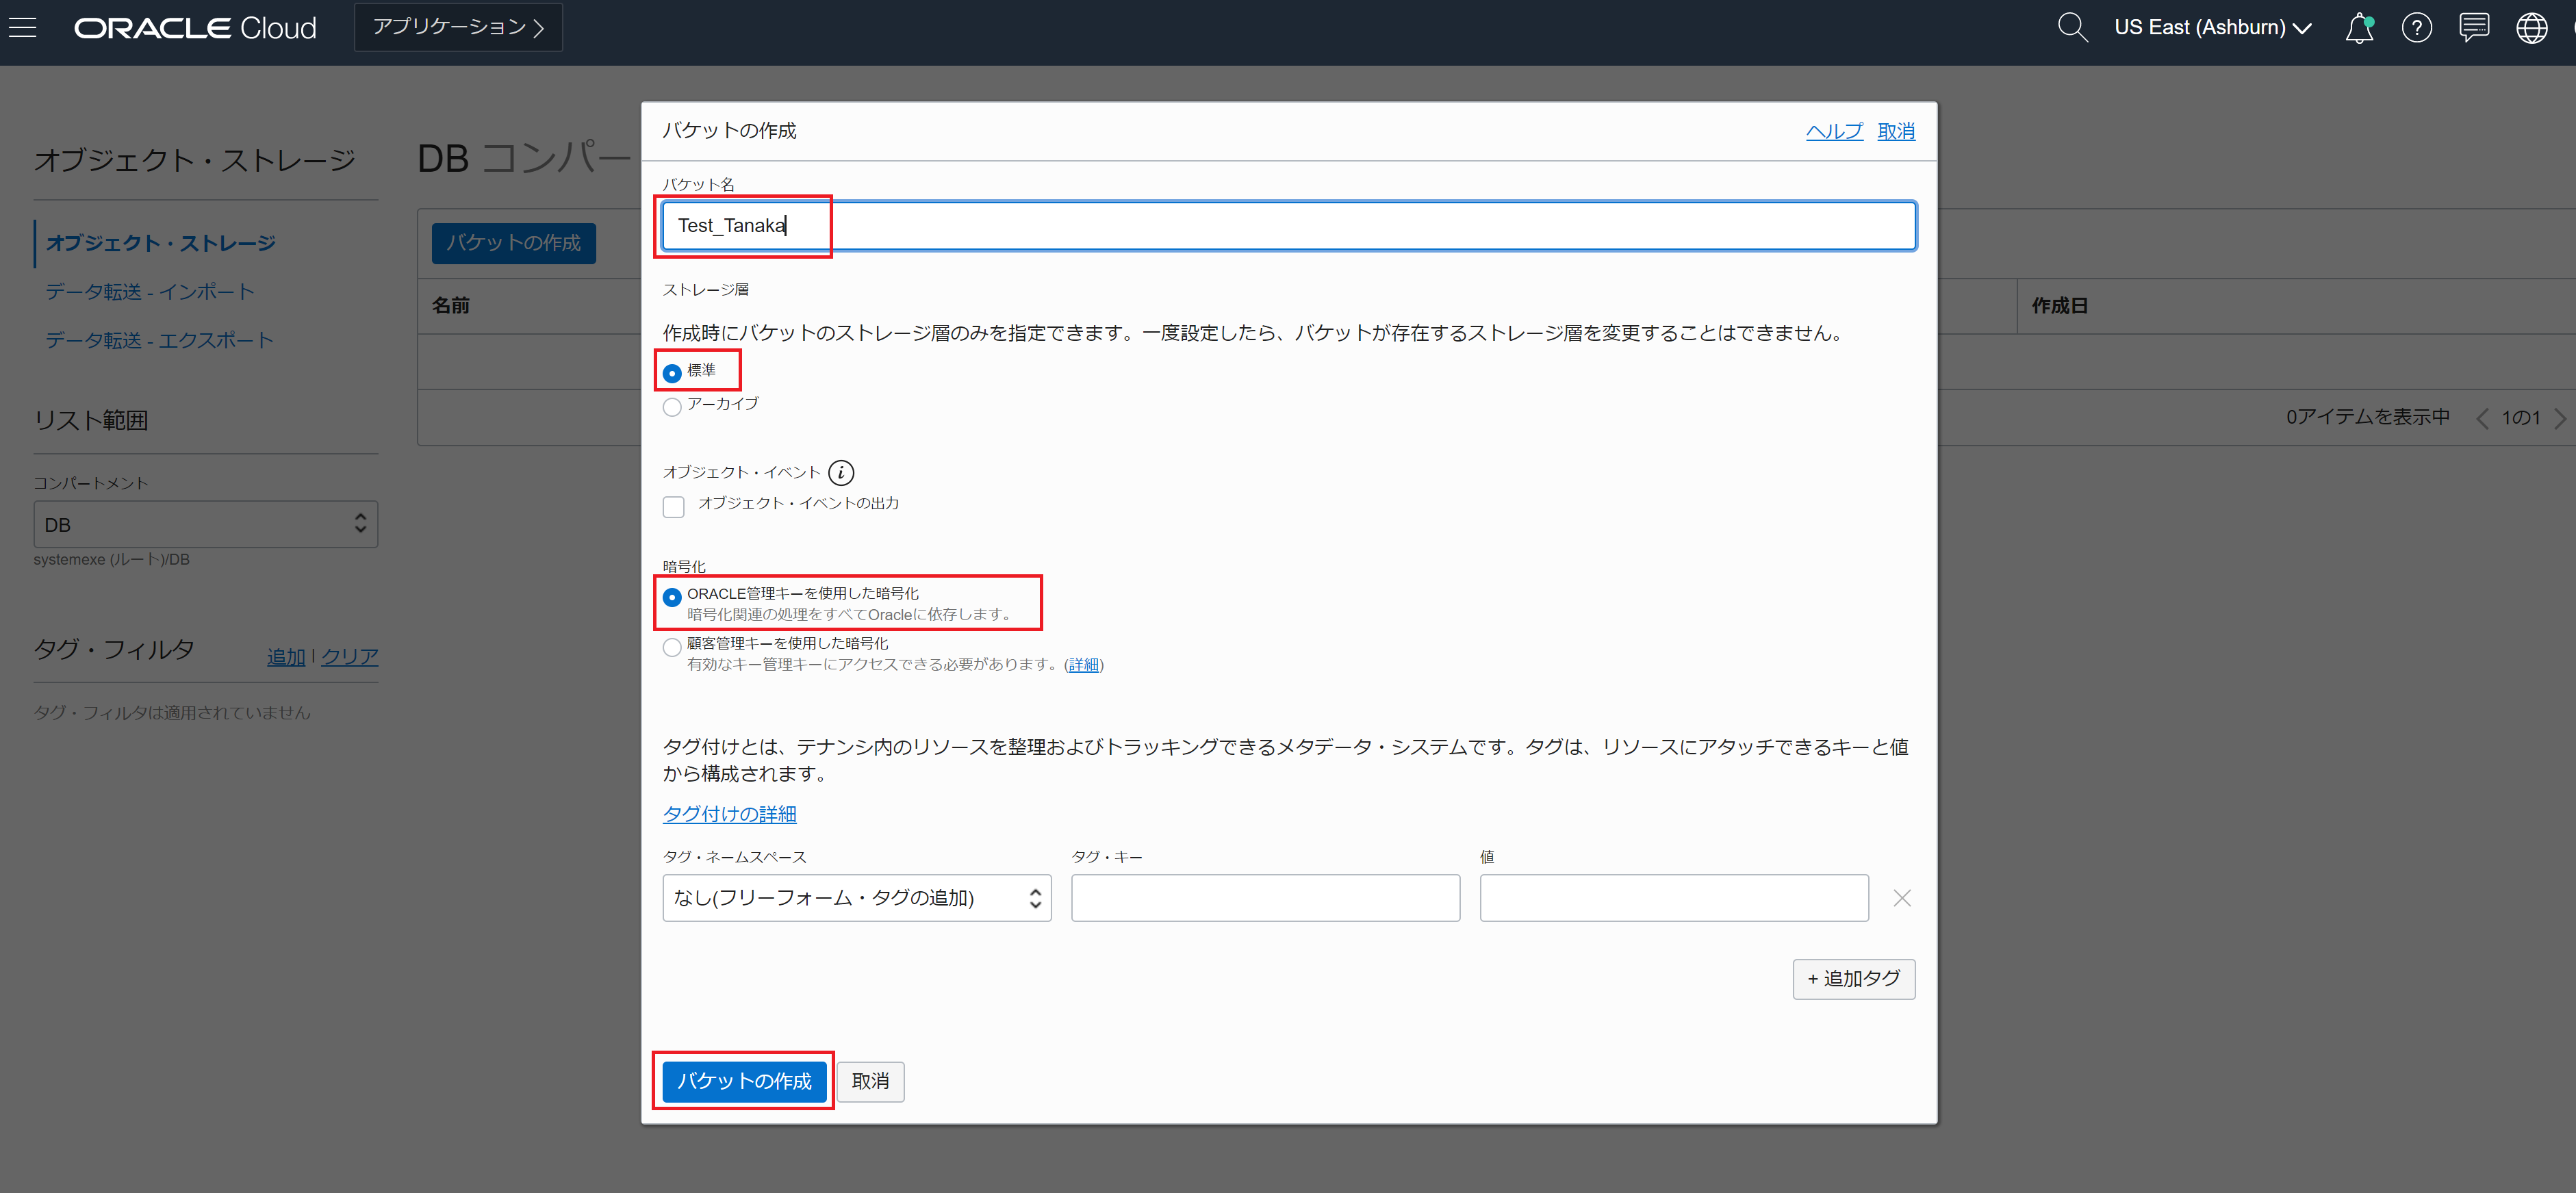Click the object events info icon

coord(841,472)
